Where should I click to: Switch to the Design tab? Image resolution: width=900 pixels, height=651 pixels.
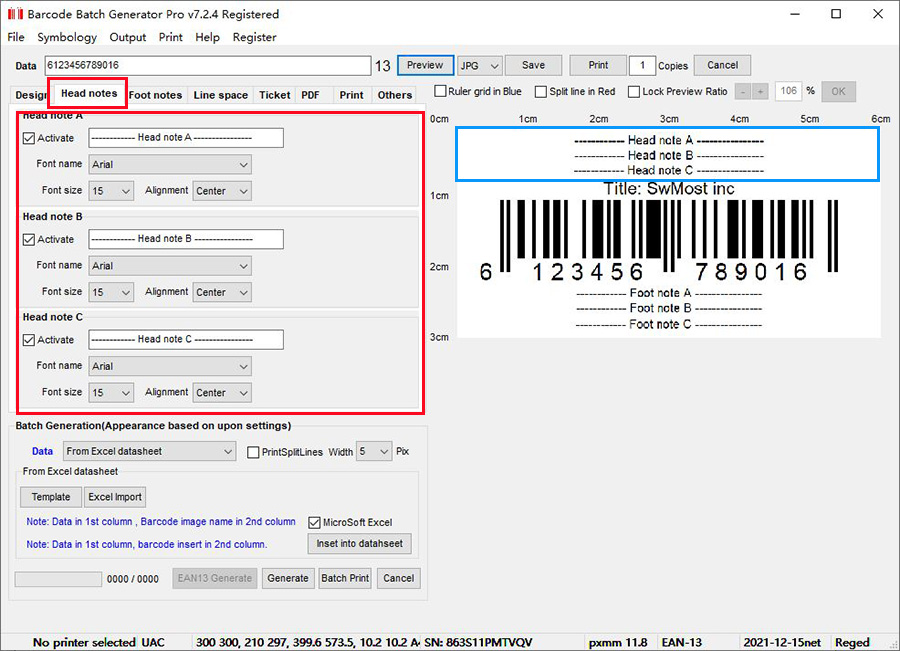30,95
